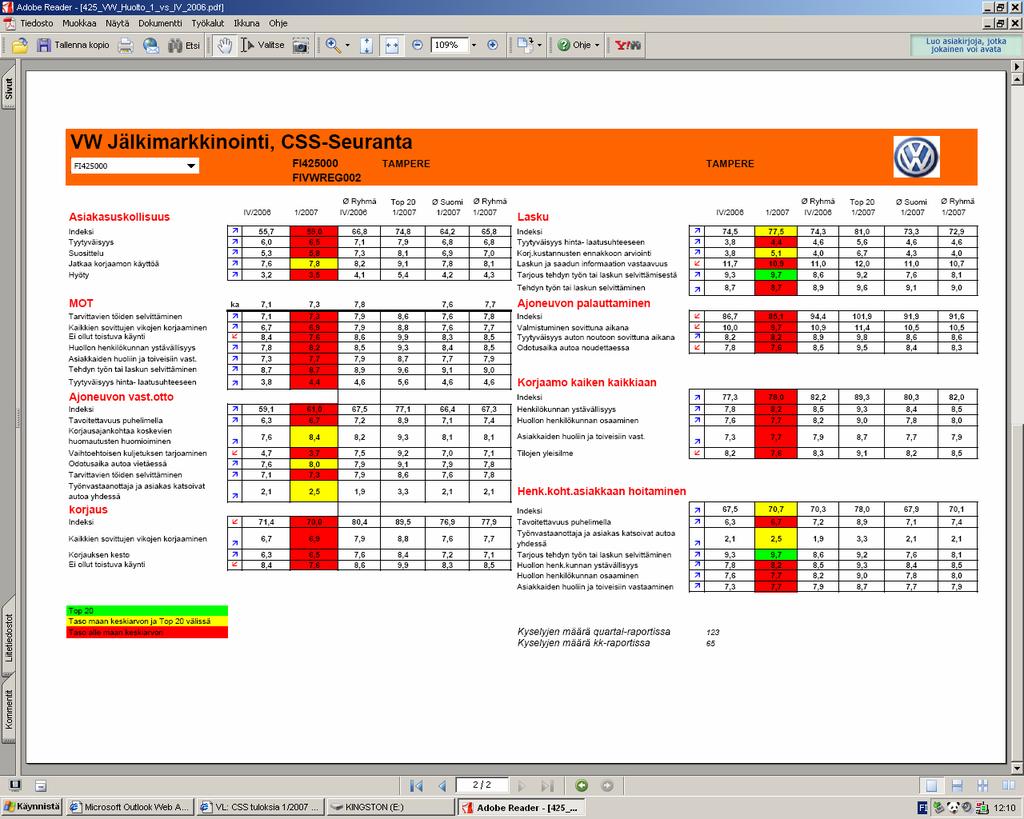Image resolution: width=1024 pixels, height=819 pixels.
Task: Click green Previous View button
Action: (582, 786)
